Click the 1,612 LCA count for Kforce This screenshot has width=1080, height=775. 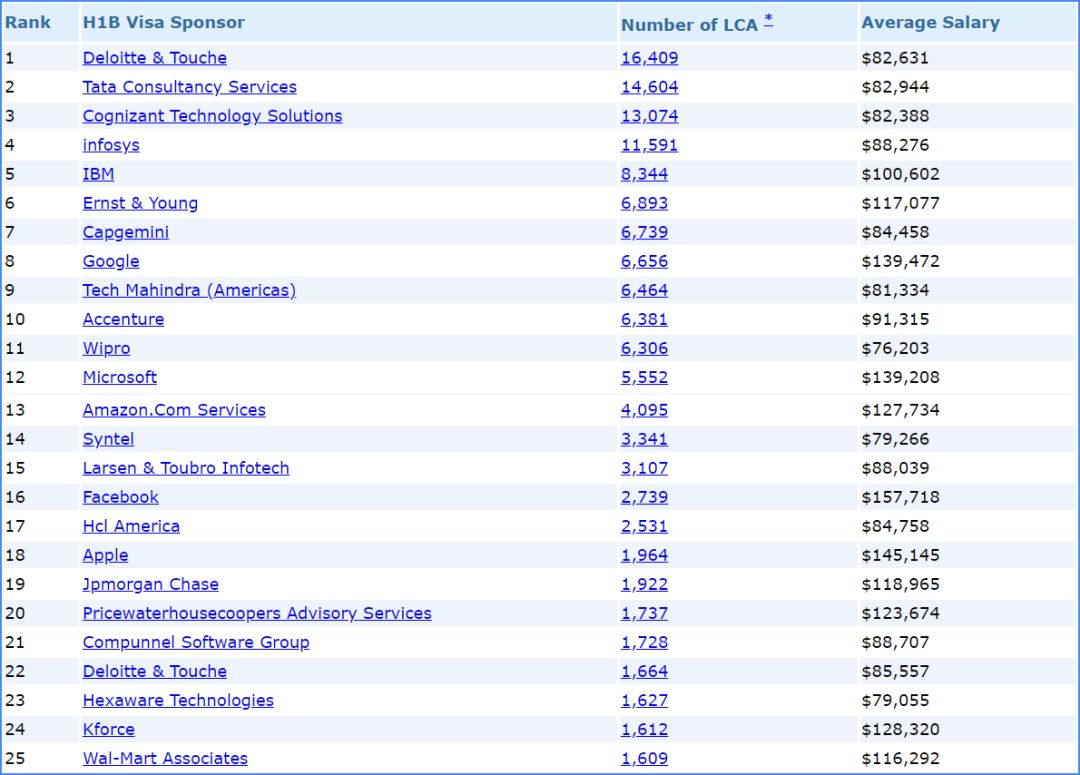pyautogui.click(x=645, y=729)
